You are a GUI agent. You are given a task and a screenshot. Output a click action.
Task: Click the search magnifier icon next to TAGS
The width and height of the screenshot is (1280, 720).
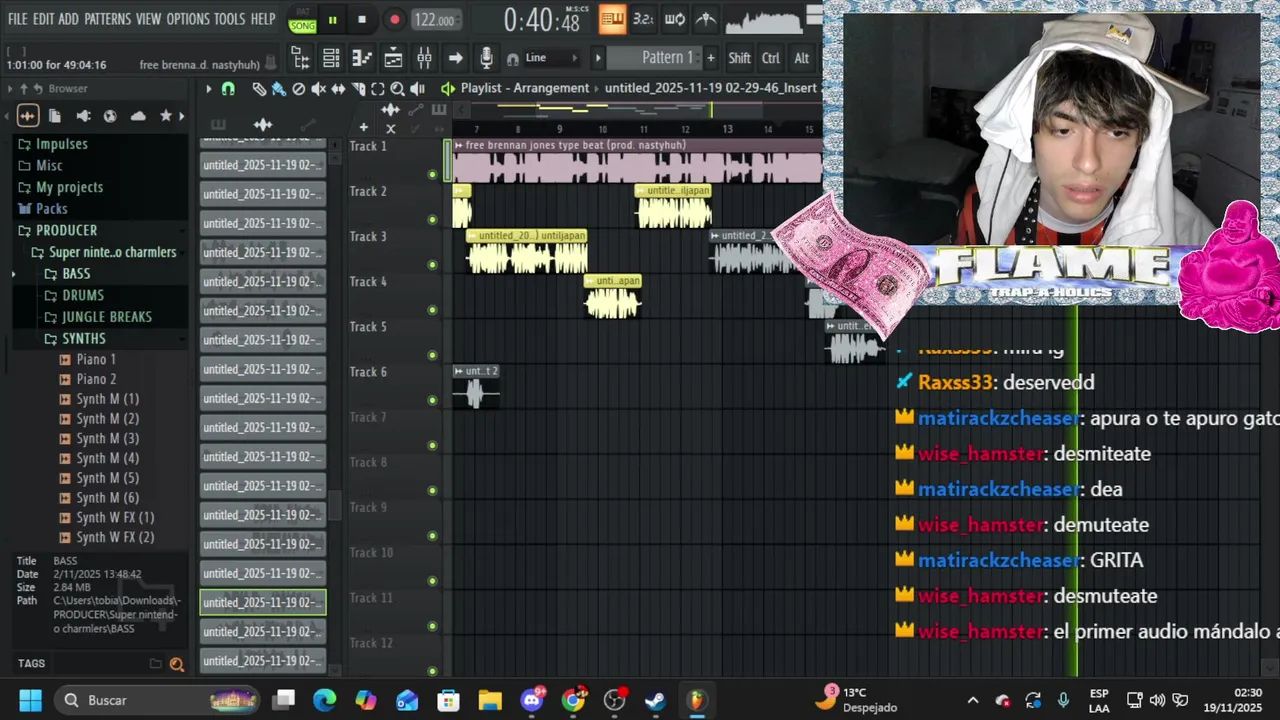point(177,664)
